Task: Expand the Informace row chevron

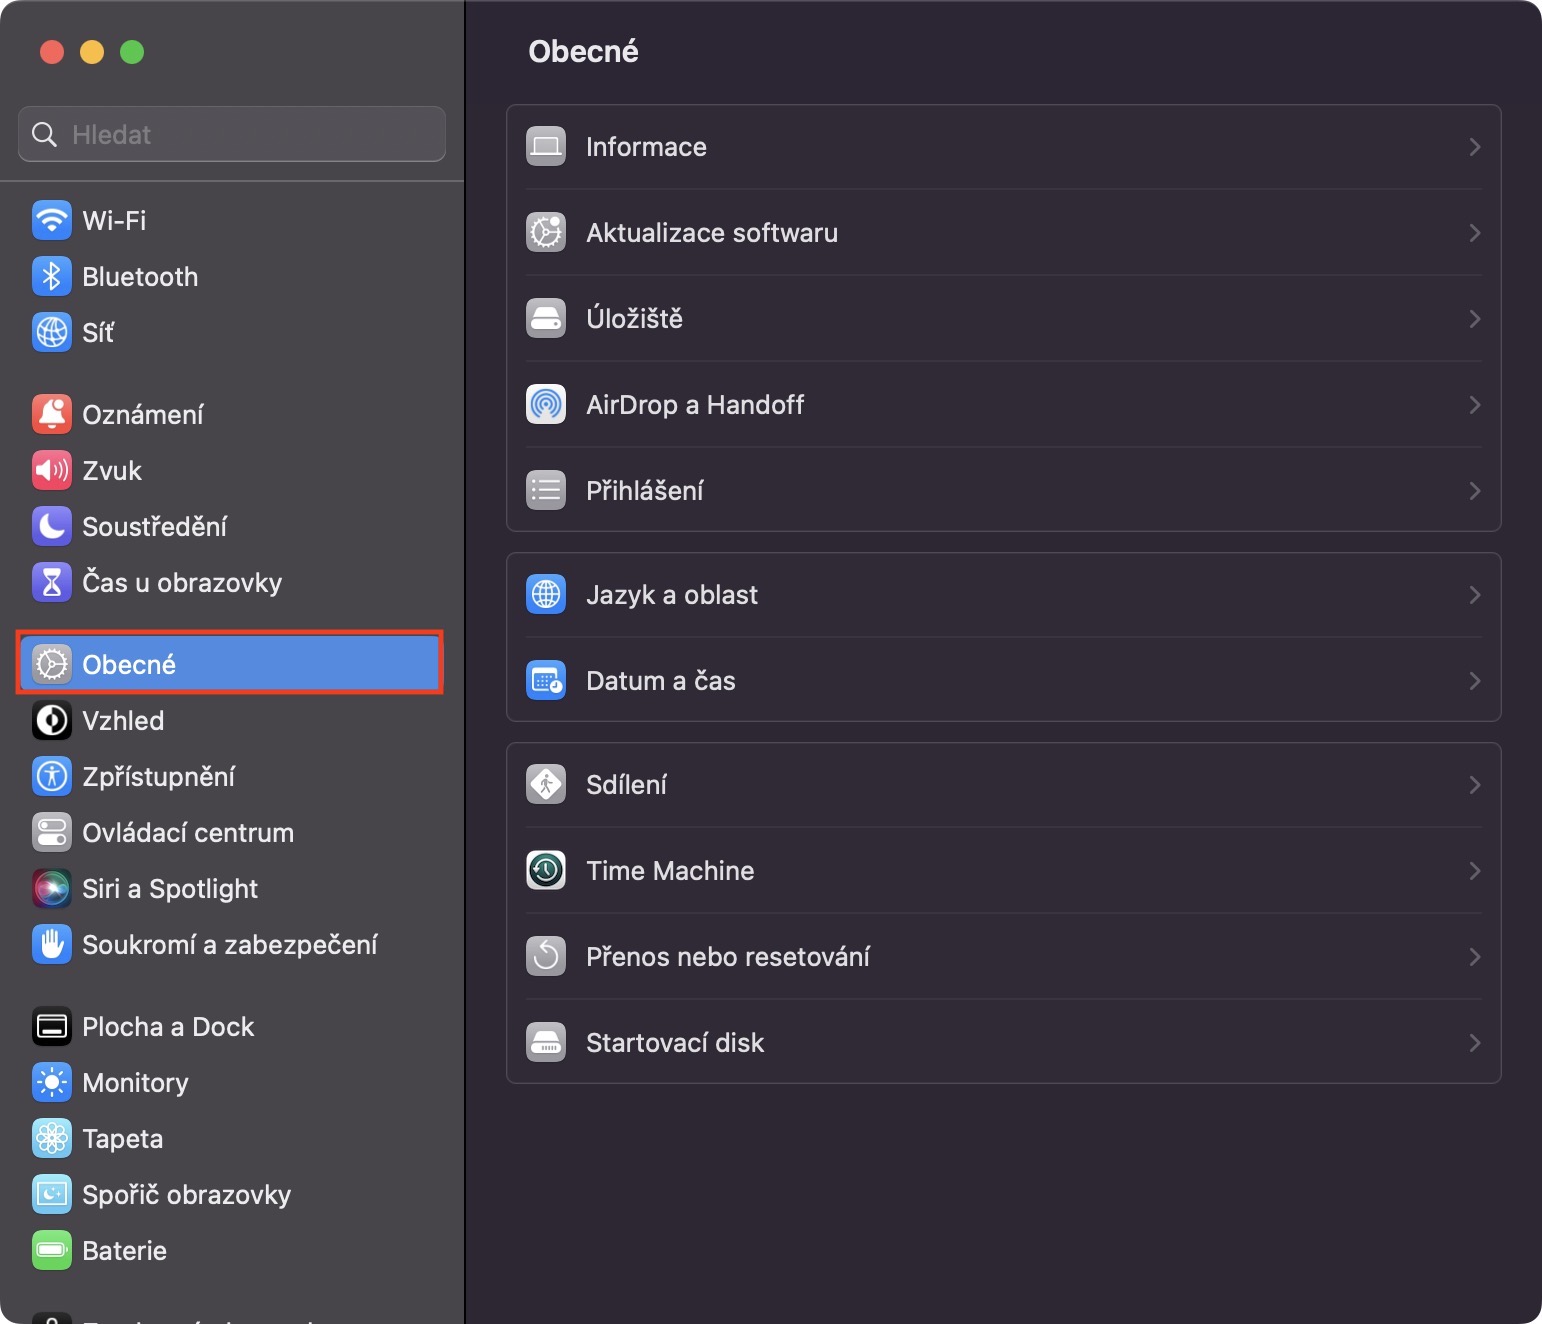Action: [1474, 147]
